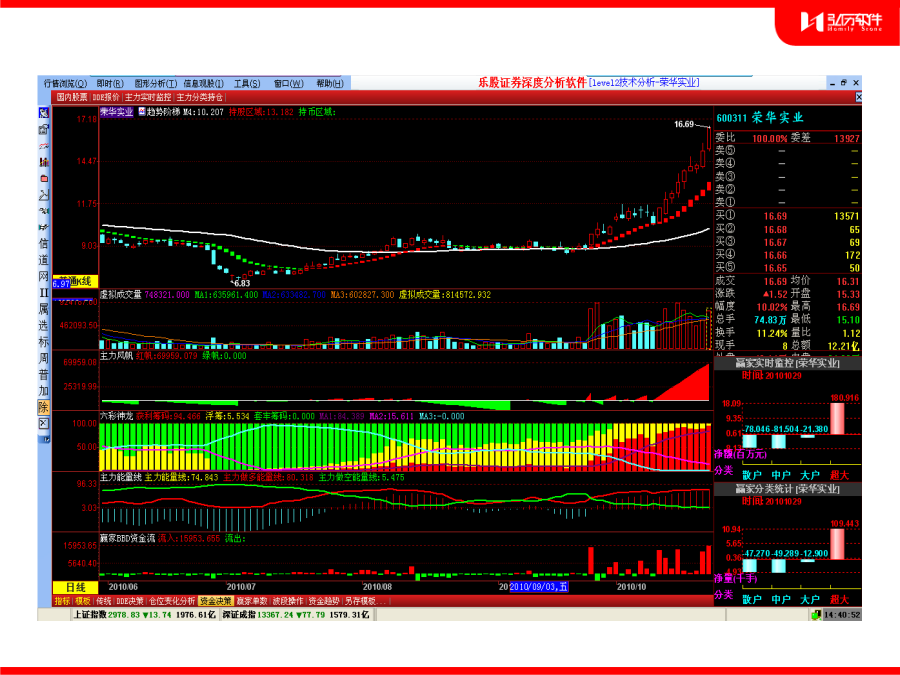Viewport: 900px width, 675px height.
Task: Open the 即时(R) menu
Action: point(110,83)
